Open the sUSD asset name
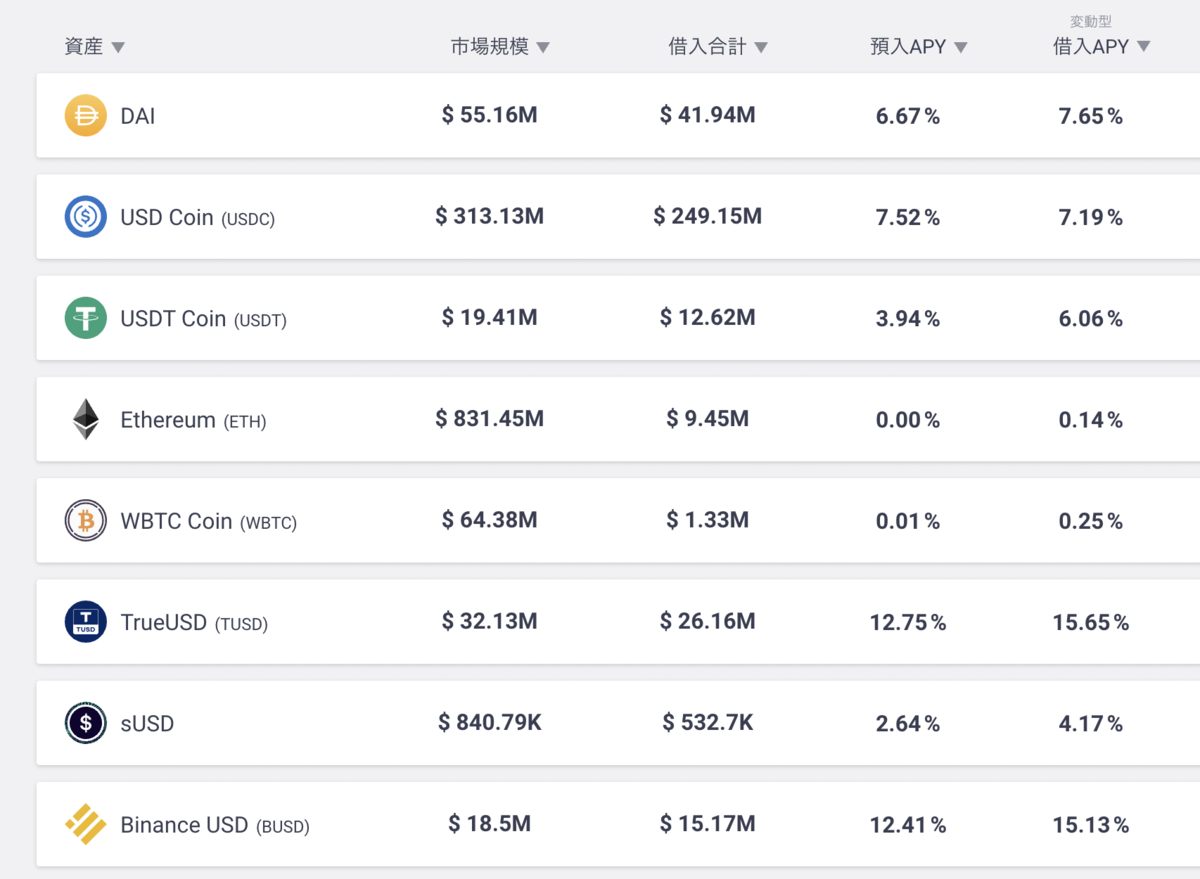The image size is (1200, 879). tap(147, 723)
